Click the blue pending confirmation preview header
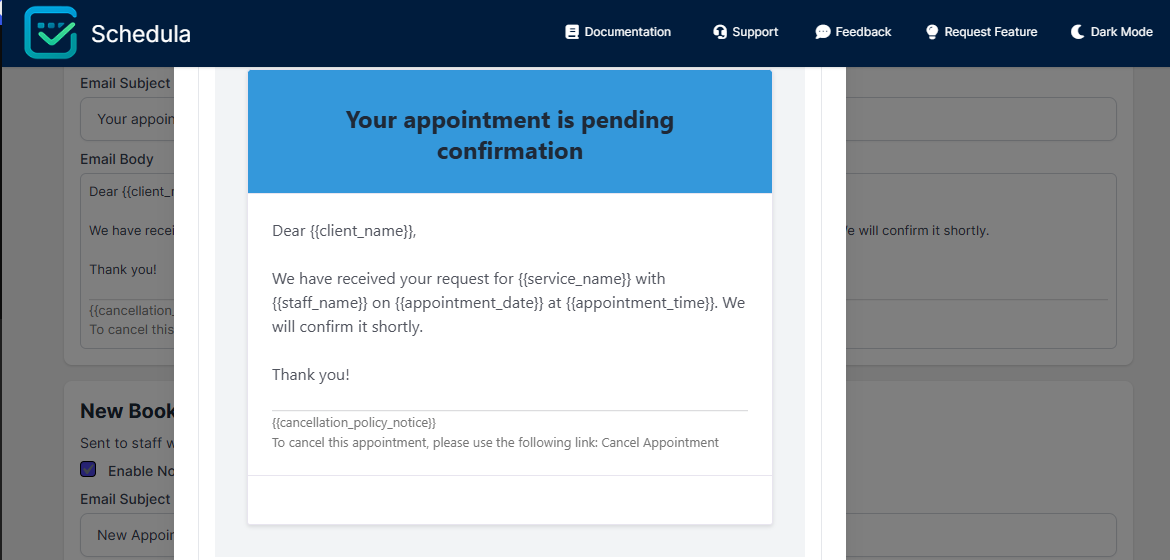This screenshot has width=1170, height=560. tap(510, 135)
